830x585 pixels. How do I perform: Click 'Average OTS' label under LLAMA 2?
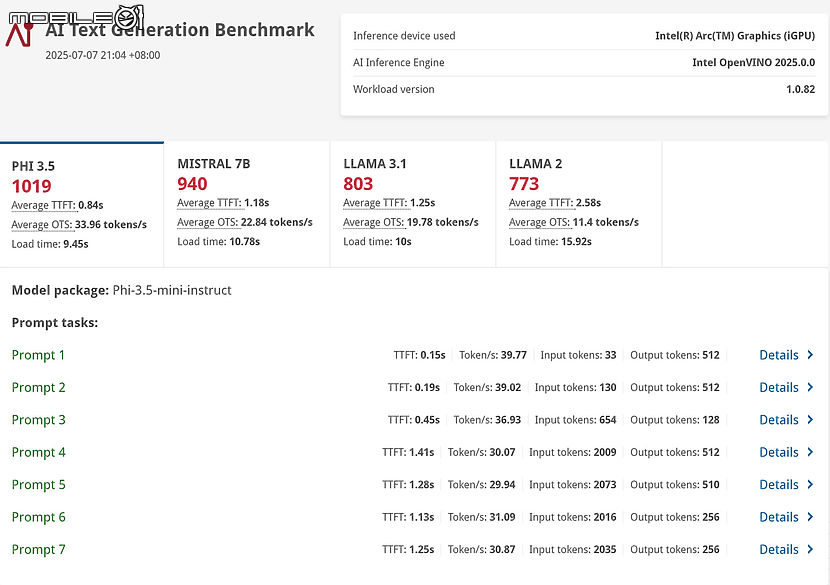[539, 223]
